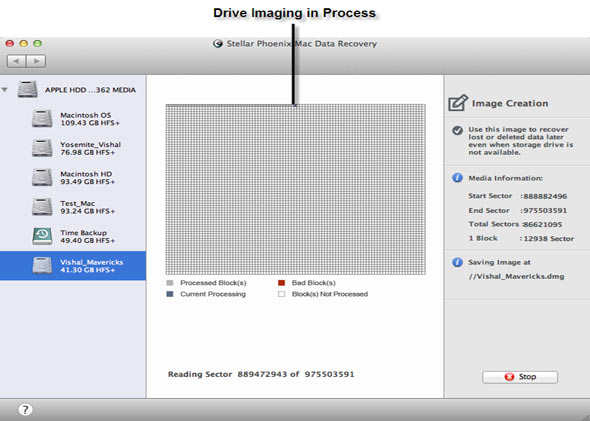Click the Bad Block(s) red swatch
This screenshot has width=590, height=421.
coord(281,283)
